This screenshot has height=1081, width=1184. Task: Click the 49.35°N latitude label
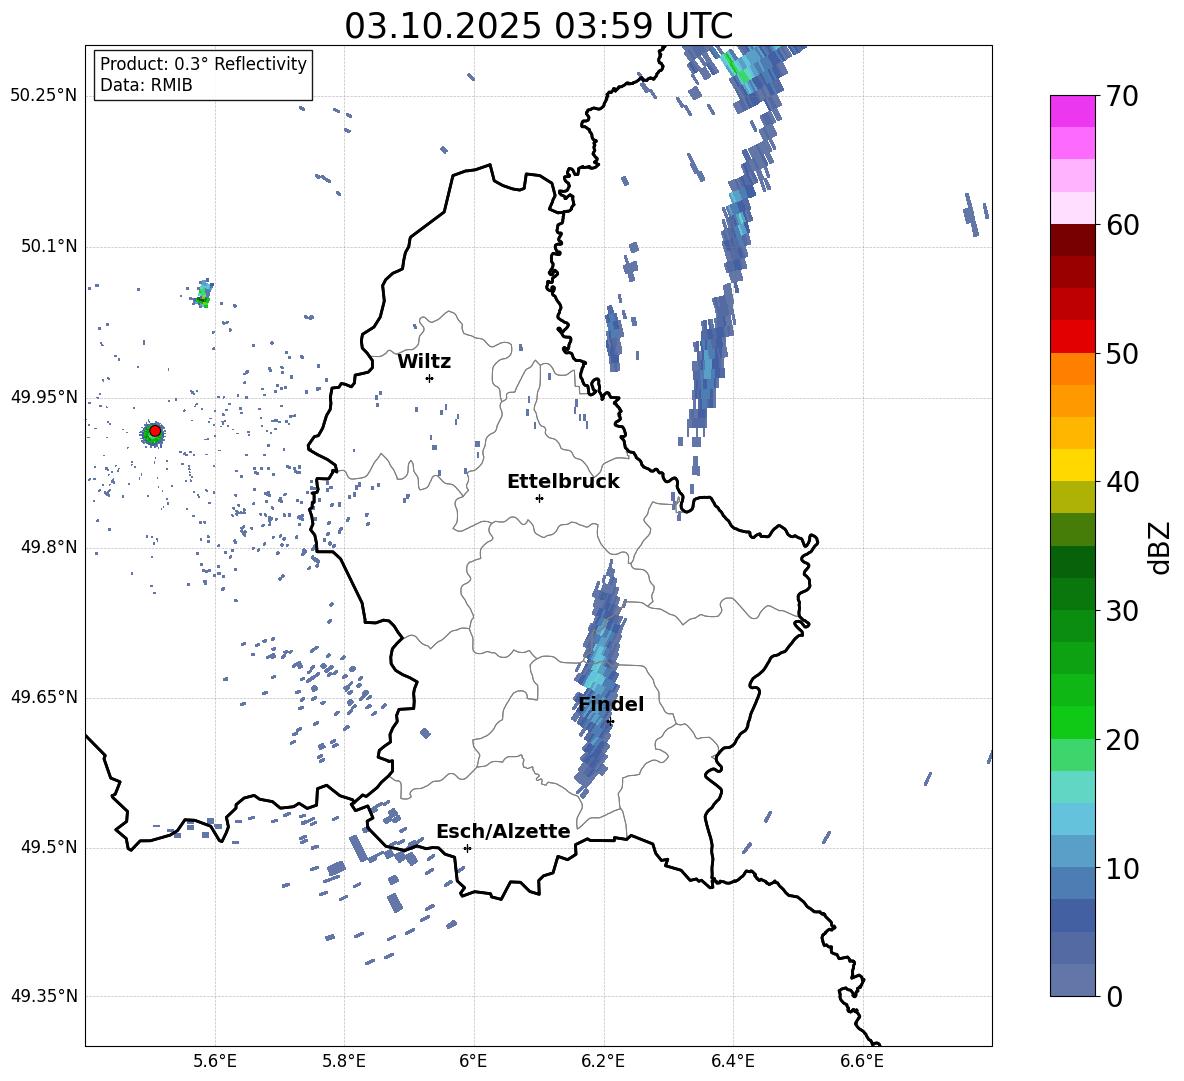coord(44,996)
